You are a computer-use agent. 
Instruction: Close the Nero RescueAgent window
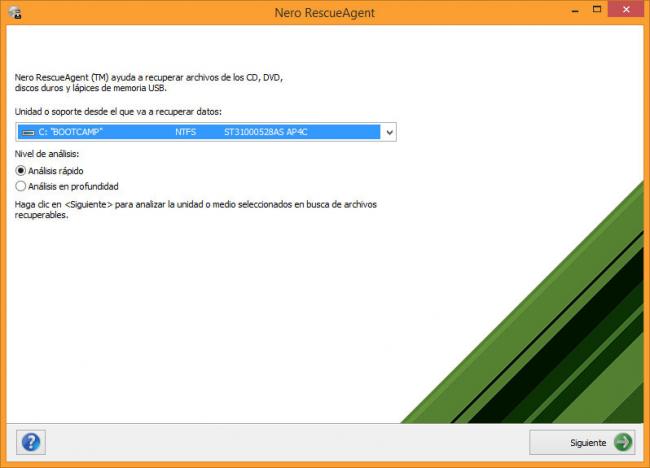(626, 10)
